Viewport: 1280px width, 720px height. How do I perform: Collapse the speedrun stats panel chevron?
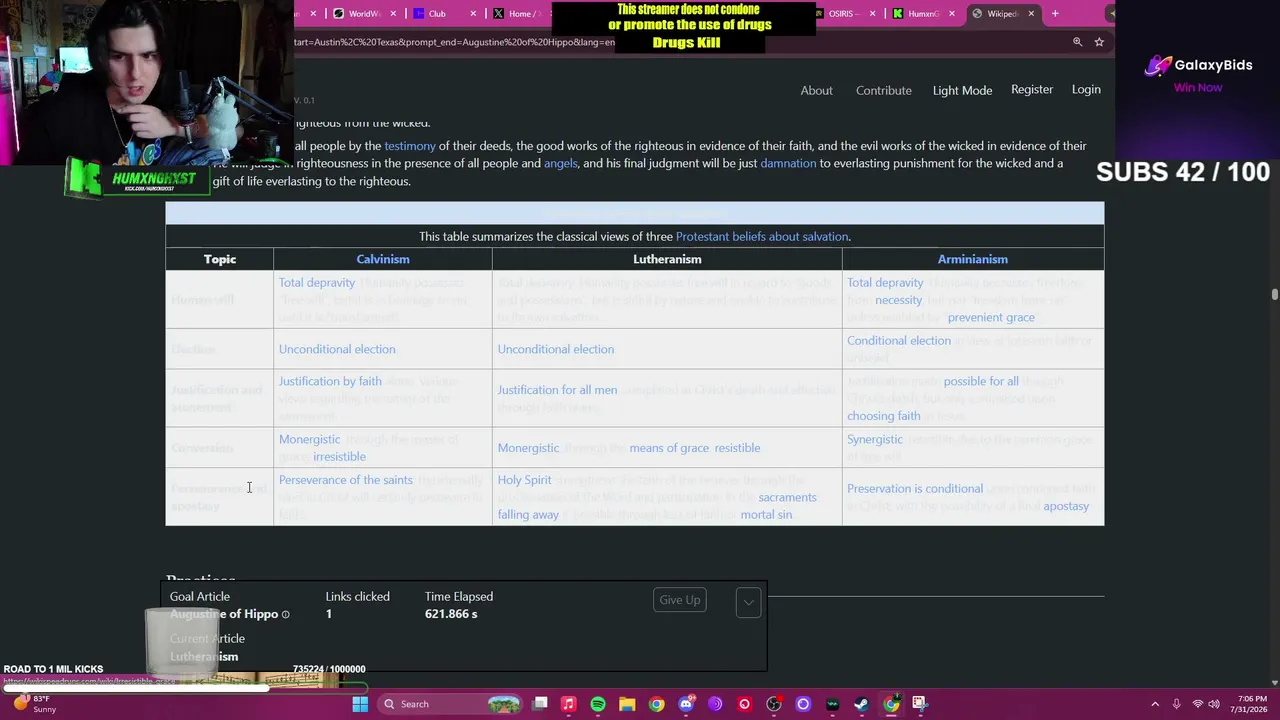click(748, 602)
